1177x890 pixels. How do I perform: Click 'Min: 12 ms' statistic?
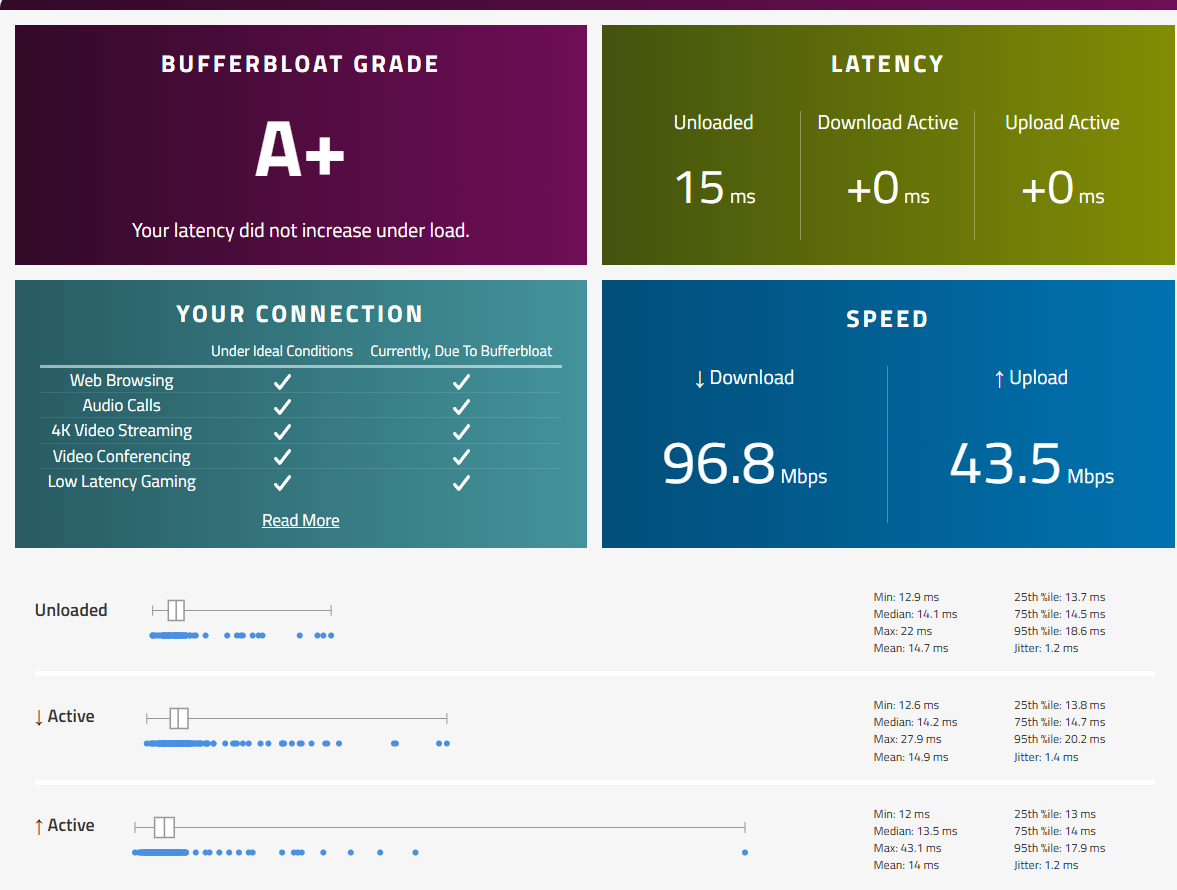point(902,814)
